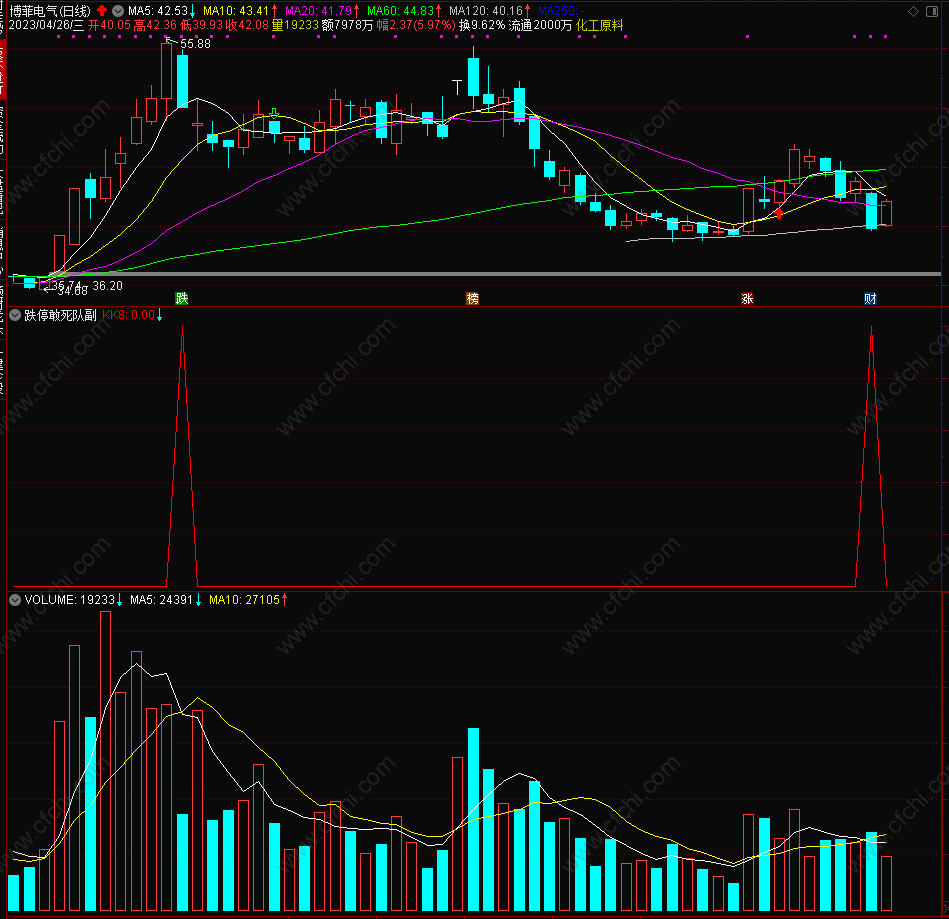Click the 幅2.37(5.97%) change value
Viewport: 949px width, 919px height.
pos(416,25)
